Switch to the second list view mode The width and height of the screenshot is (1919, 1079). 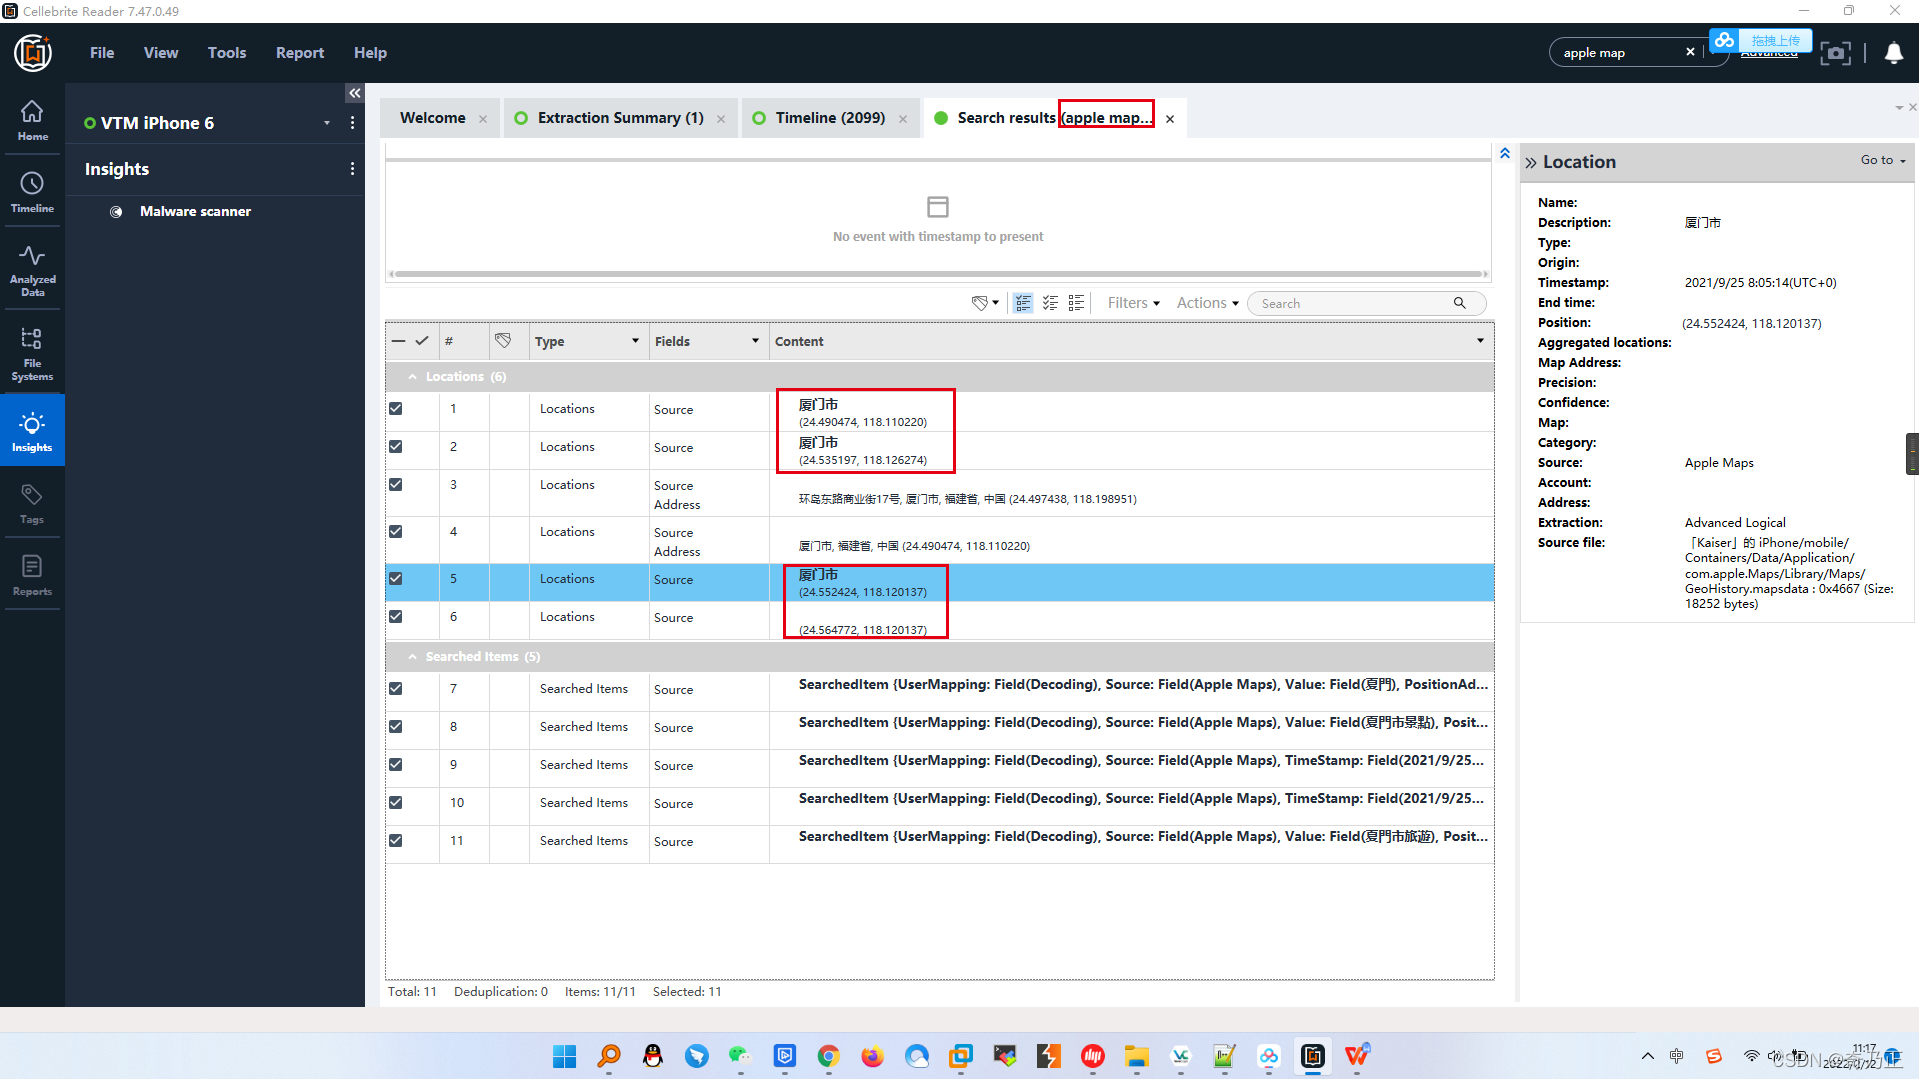tap(1050, 303)
